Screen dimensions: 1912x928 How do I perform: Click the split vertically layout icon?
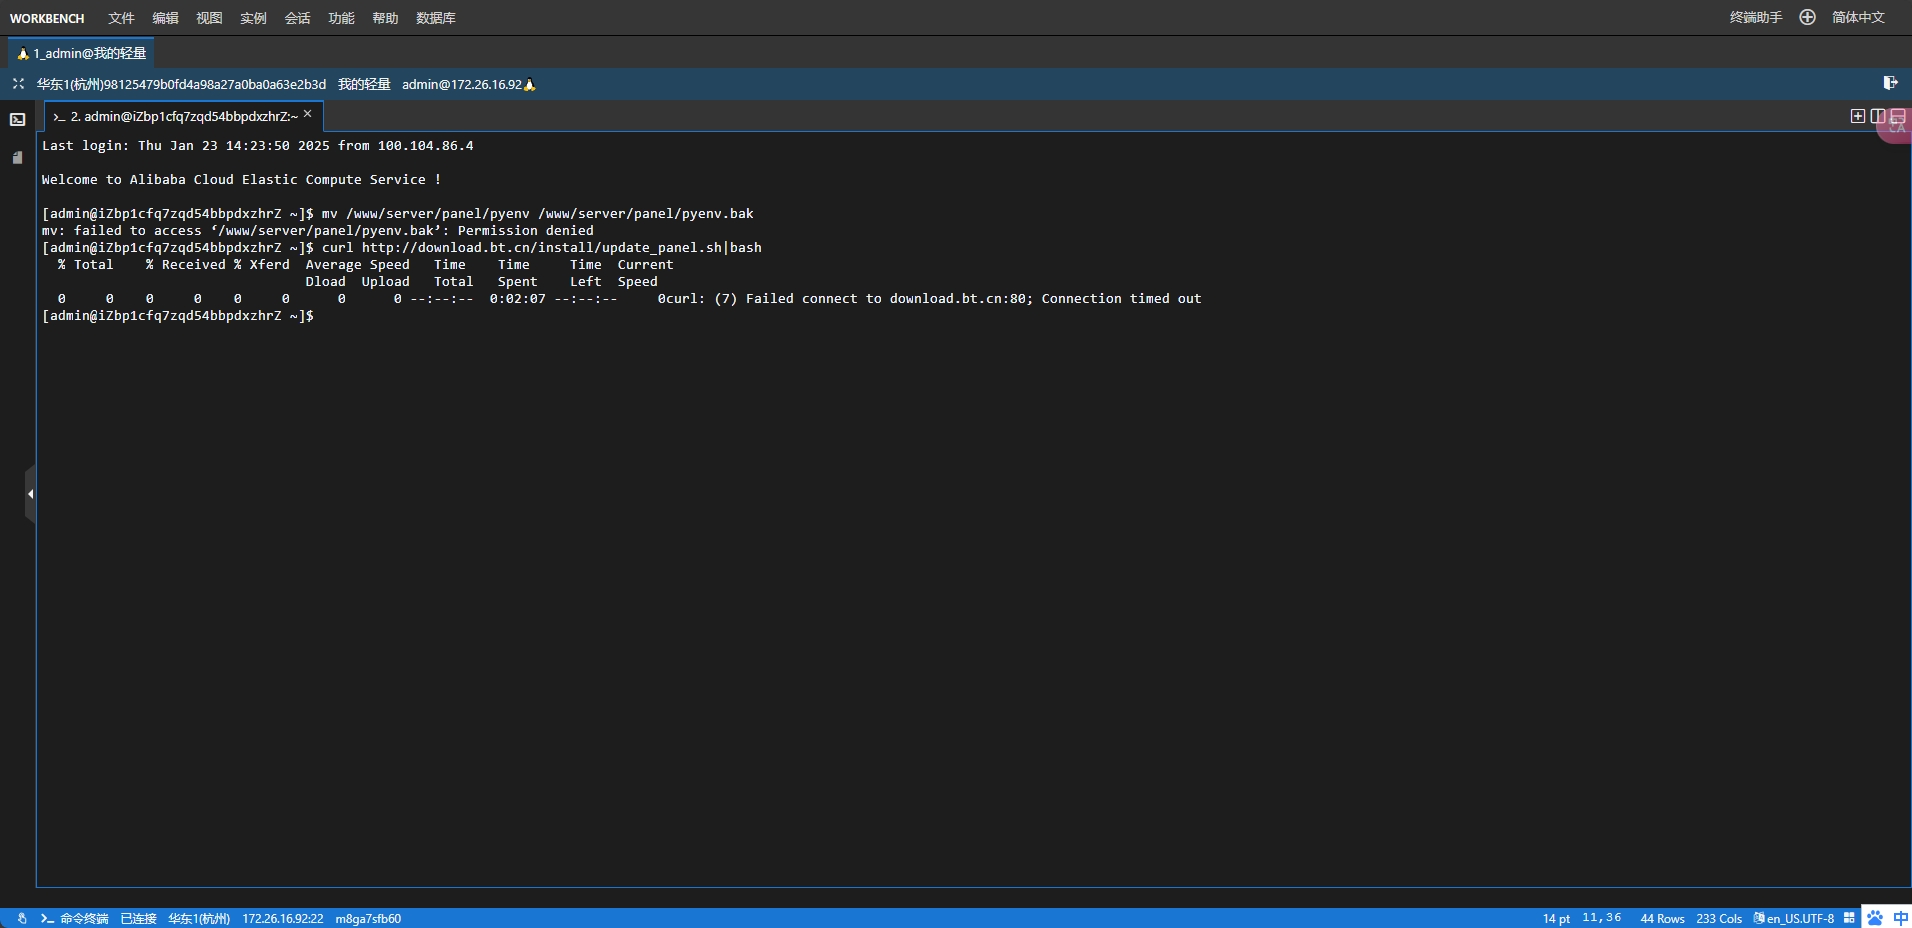pos(1878,116)
